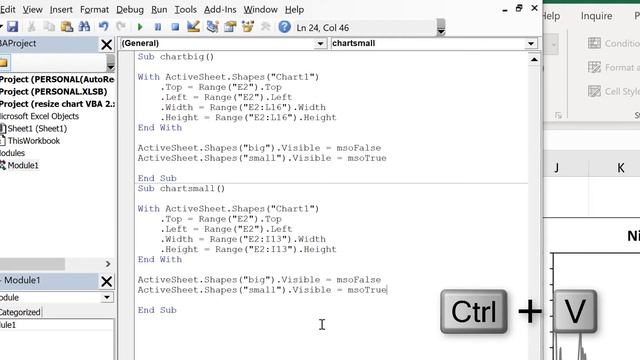Viewport: 640px width, 360px height.
Task: Pause execution with the Break icon
Action: [158, 27]
